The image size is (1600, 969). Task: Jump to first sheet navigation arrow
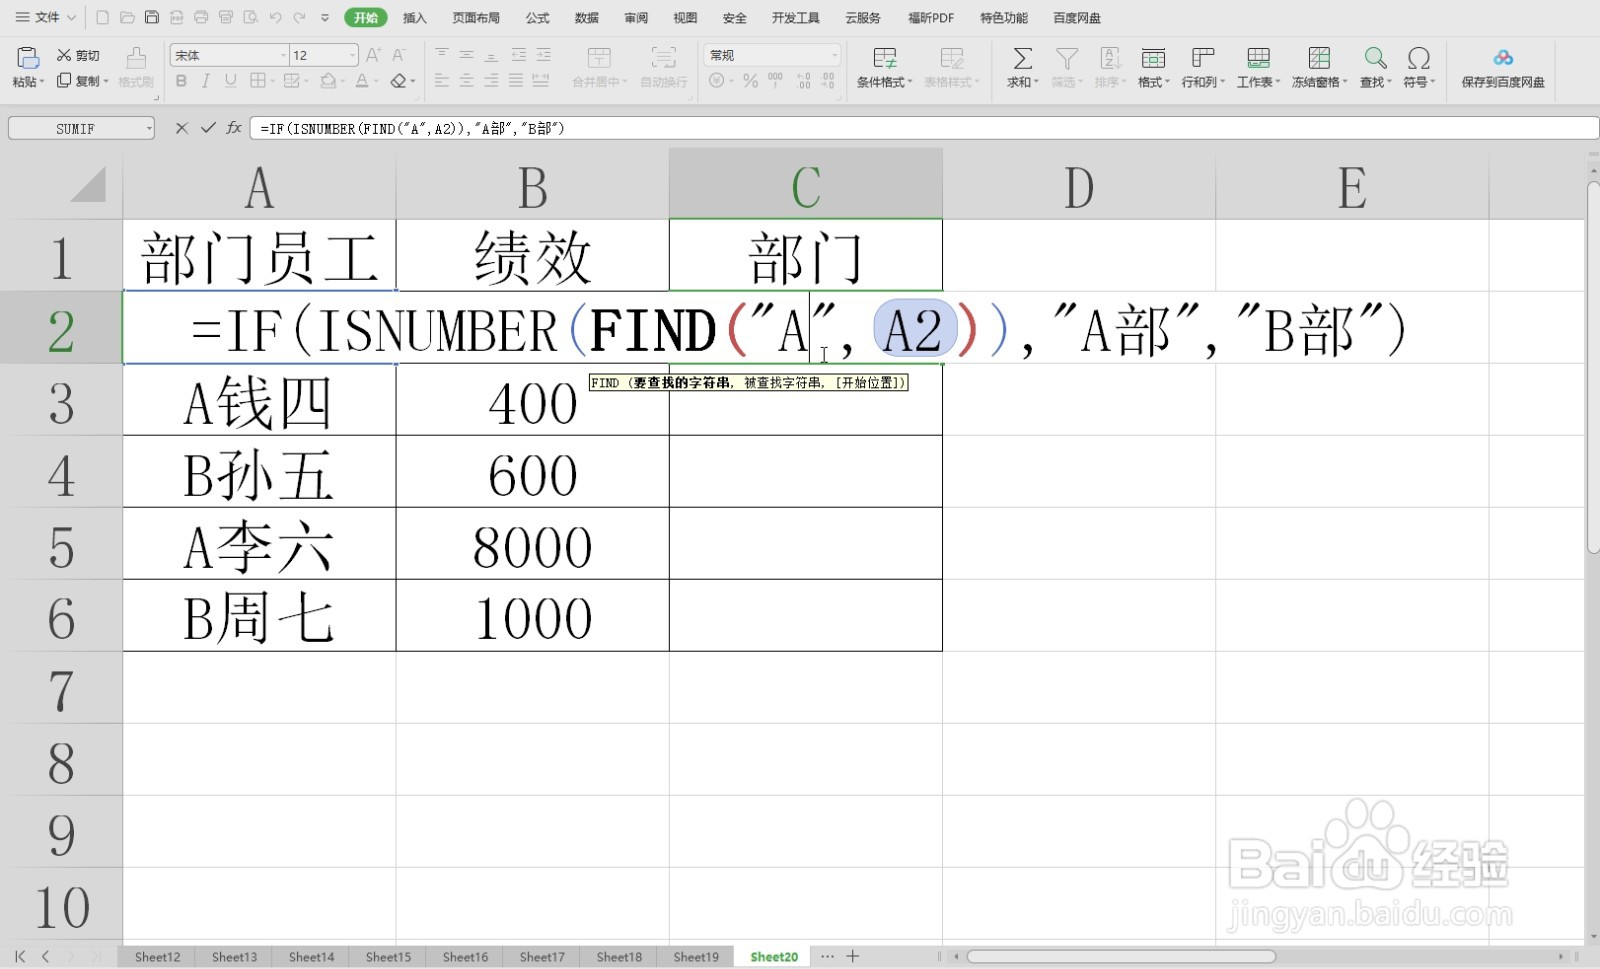[x=20, y=957]
